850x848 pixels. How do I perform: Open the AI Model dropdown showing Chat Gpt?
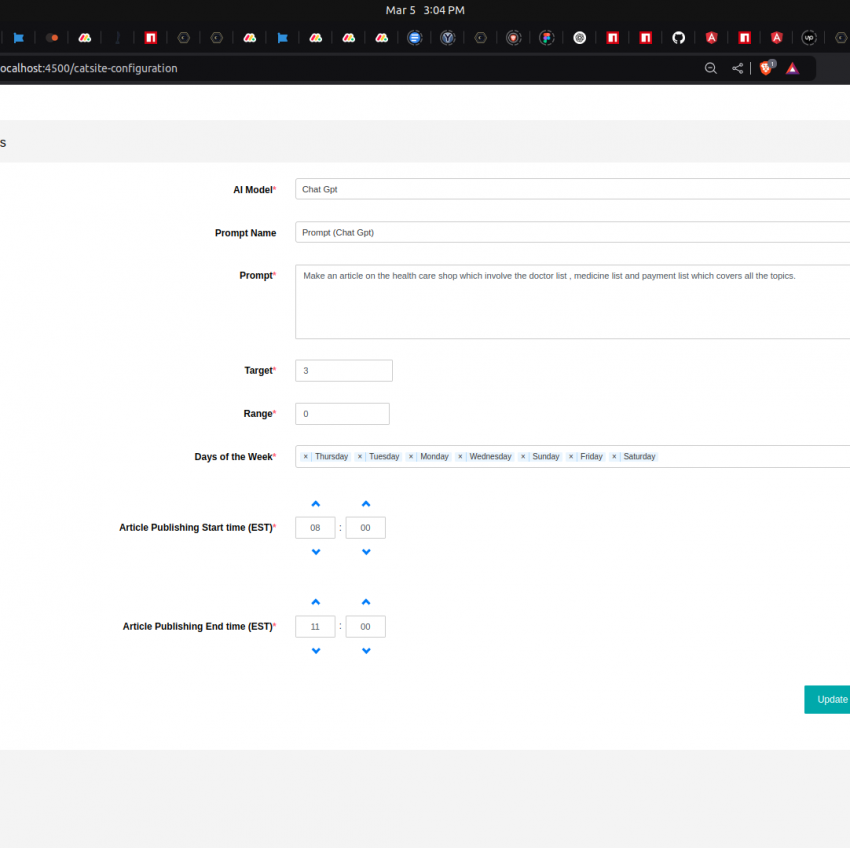point(572,189)
